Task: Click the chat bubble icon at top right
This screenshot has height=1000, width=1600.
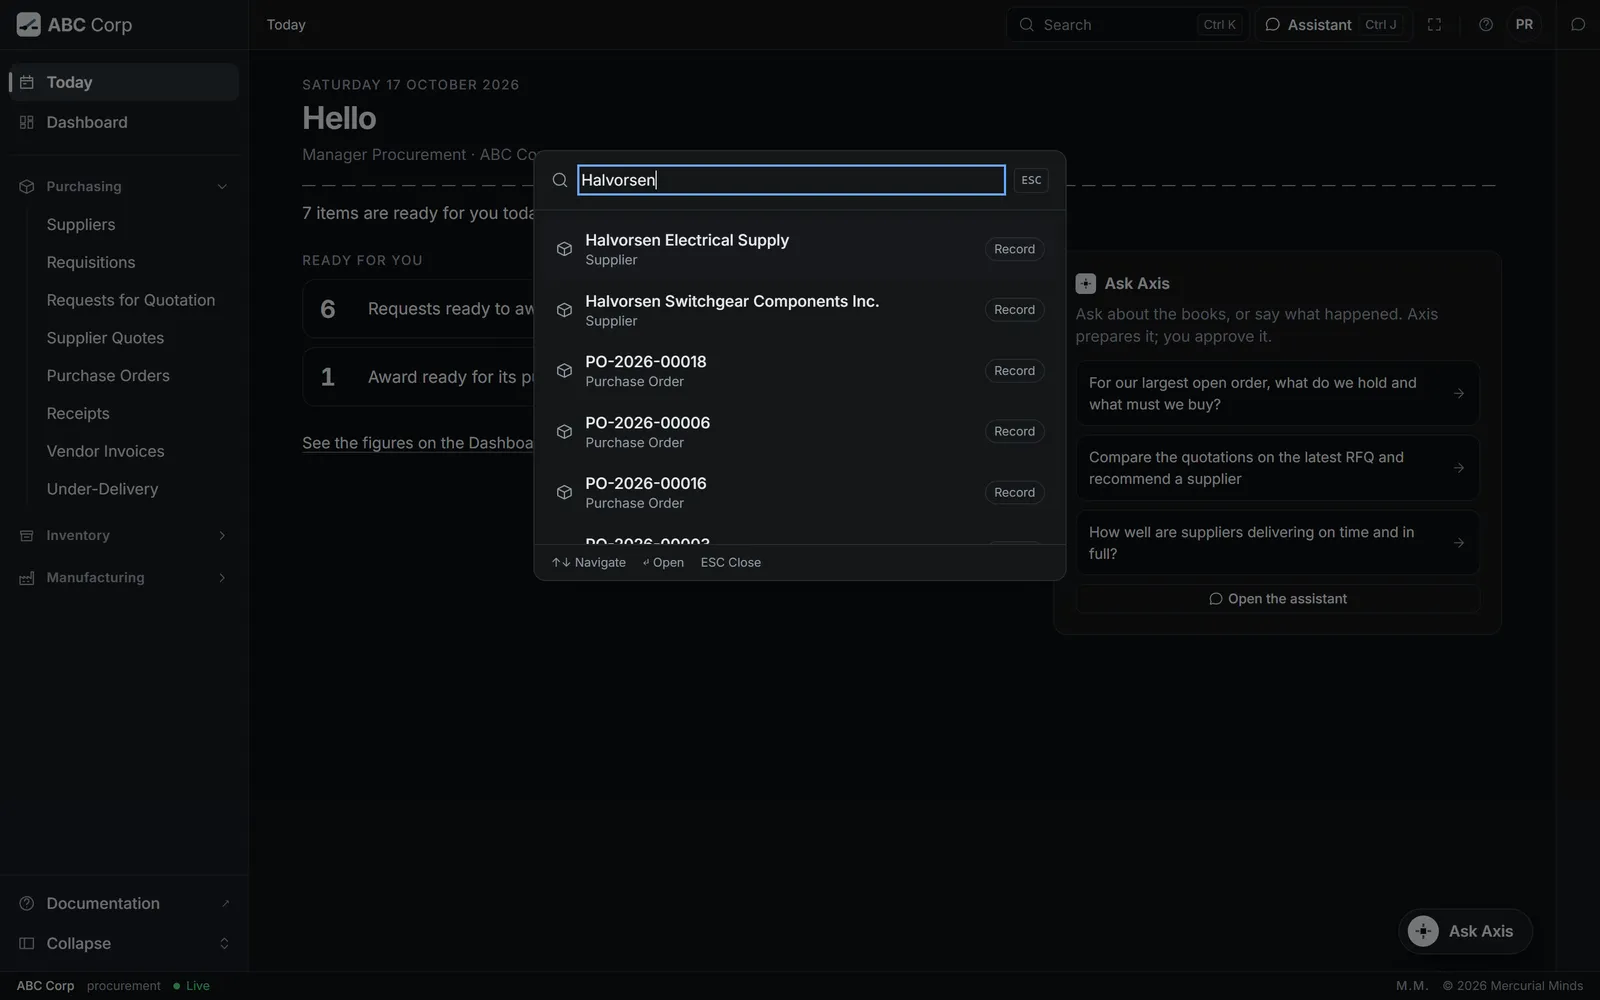Action: pos(1578,24)
